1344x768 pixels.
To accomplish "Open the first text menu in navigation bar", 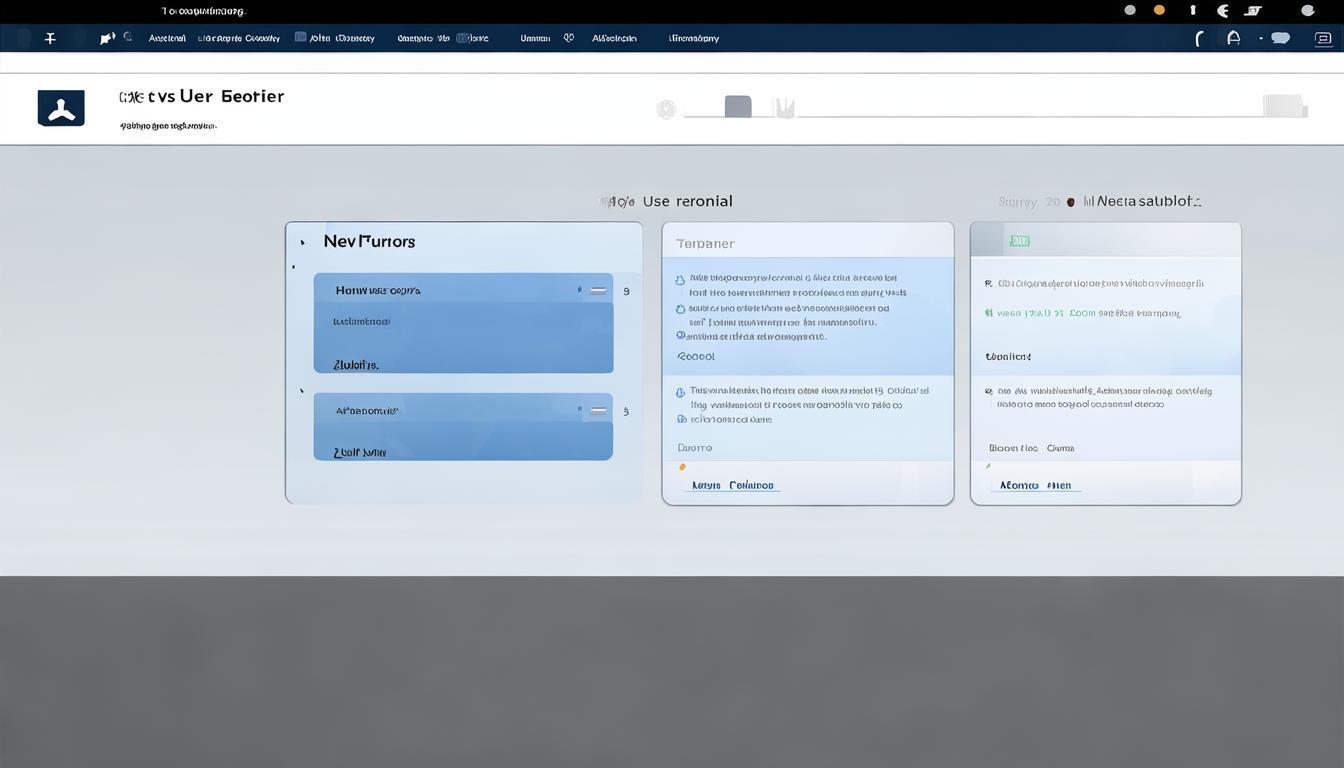I will 167,38.
